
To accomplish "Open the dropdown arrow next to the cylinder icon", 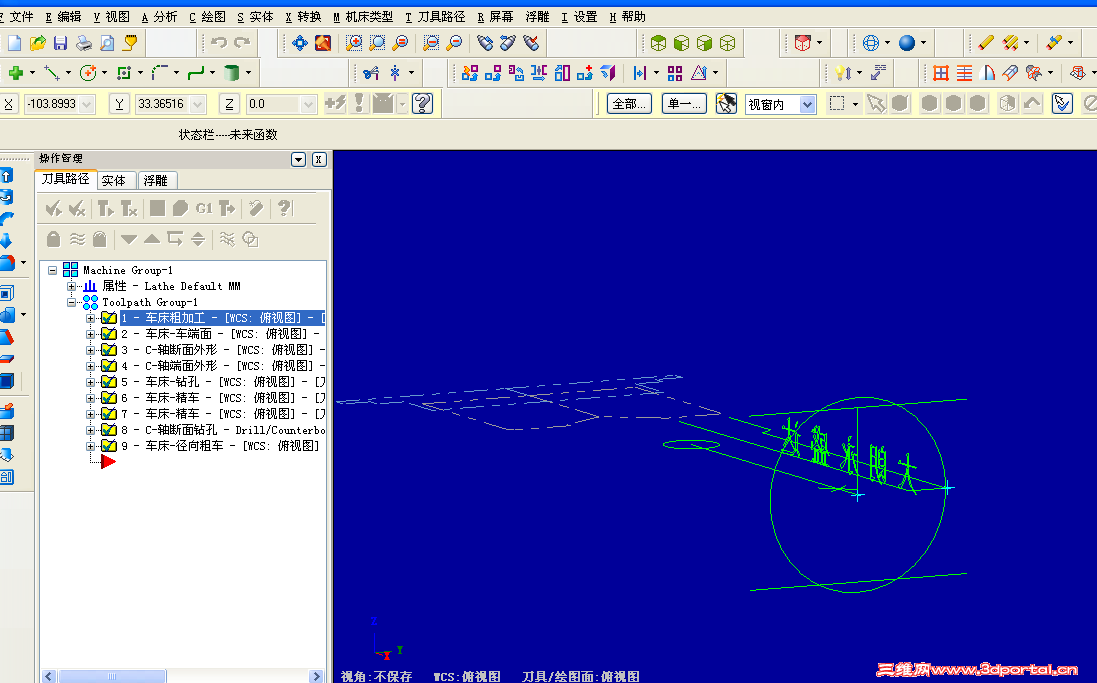I will 248,72.
